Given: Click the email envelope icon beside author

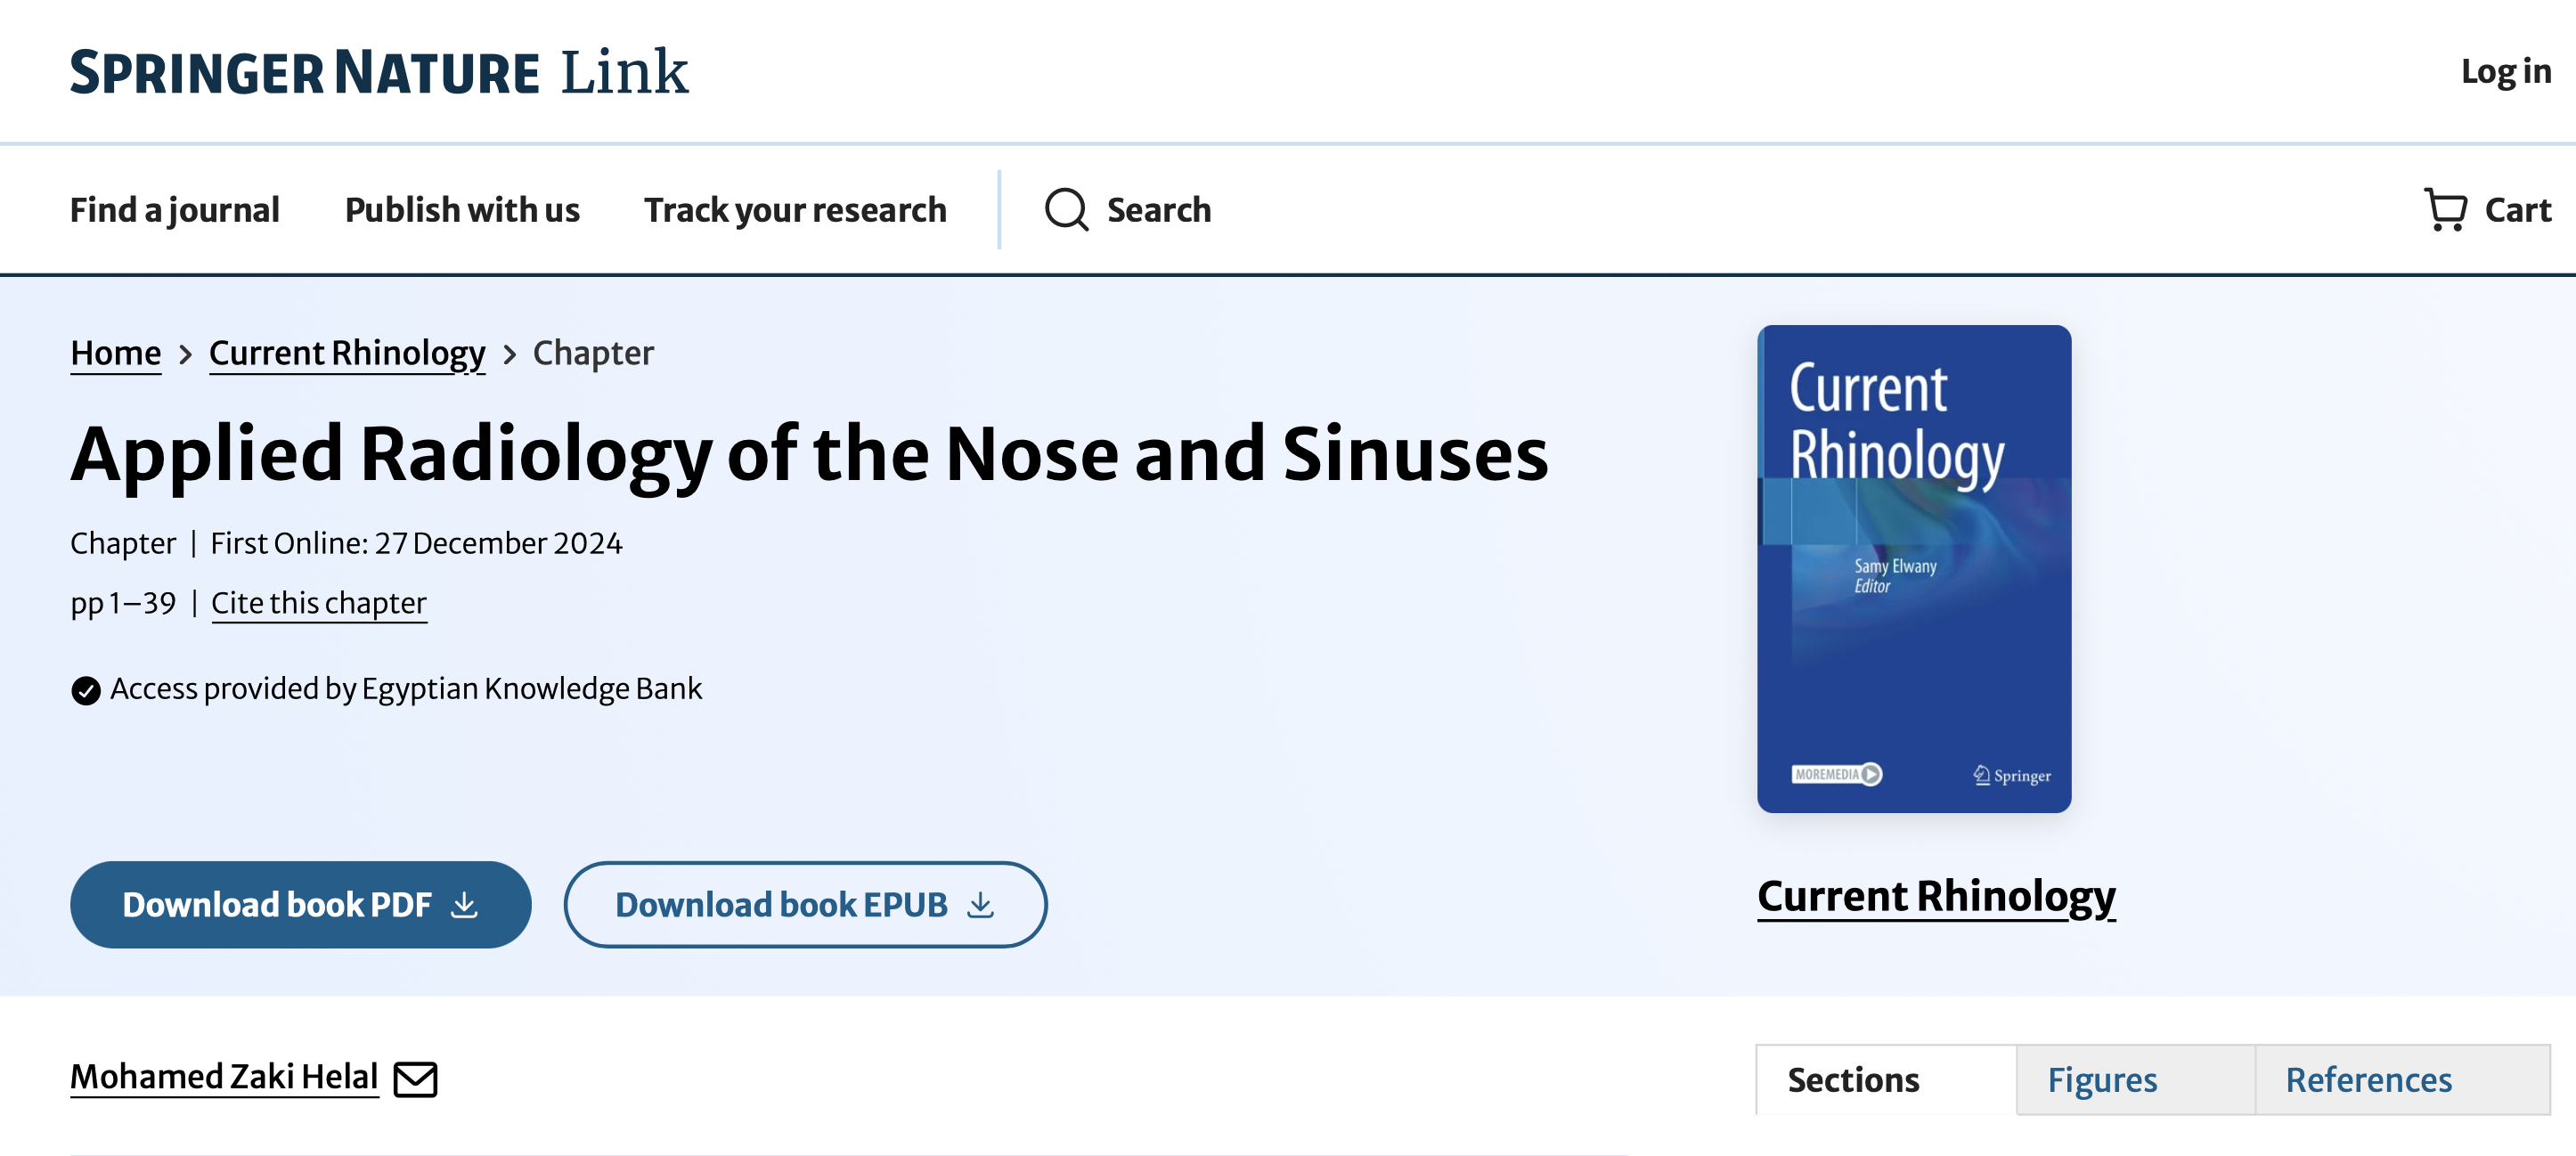Looking at the screenshot, I should tap(415, 1079).
